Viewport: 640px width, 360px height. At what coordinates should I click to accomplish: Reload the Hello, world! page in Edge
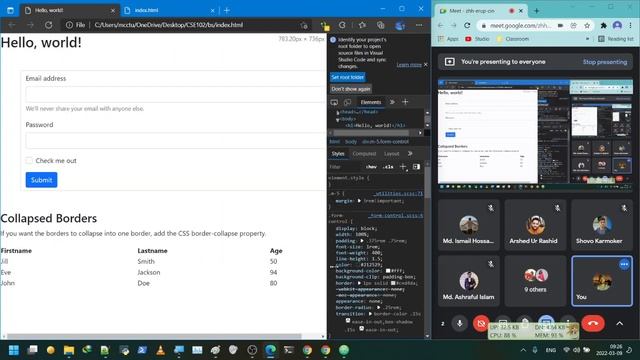tap(49, 25)
